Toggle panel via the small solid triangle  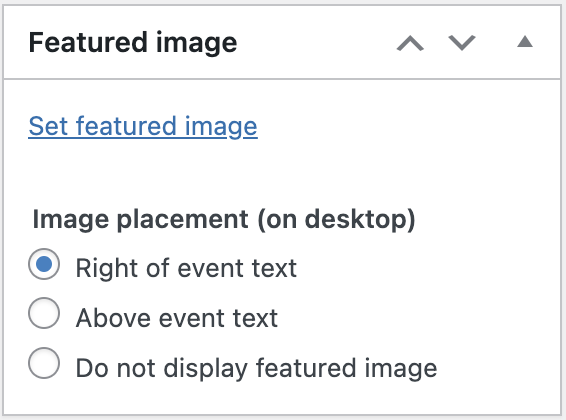tap(525, 42)
